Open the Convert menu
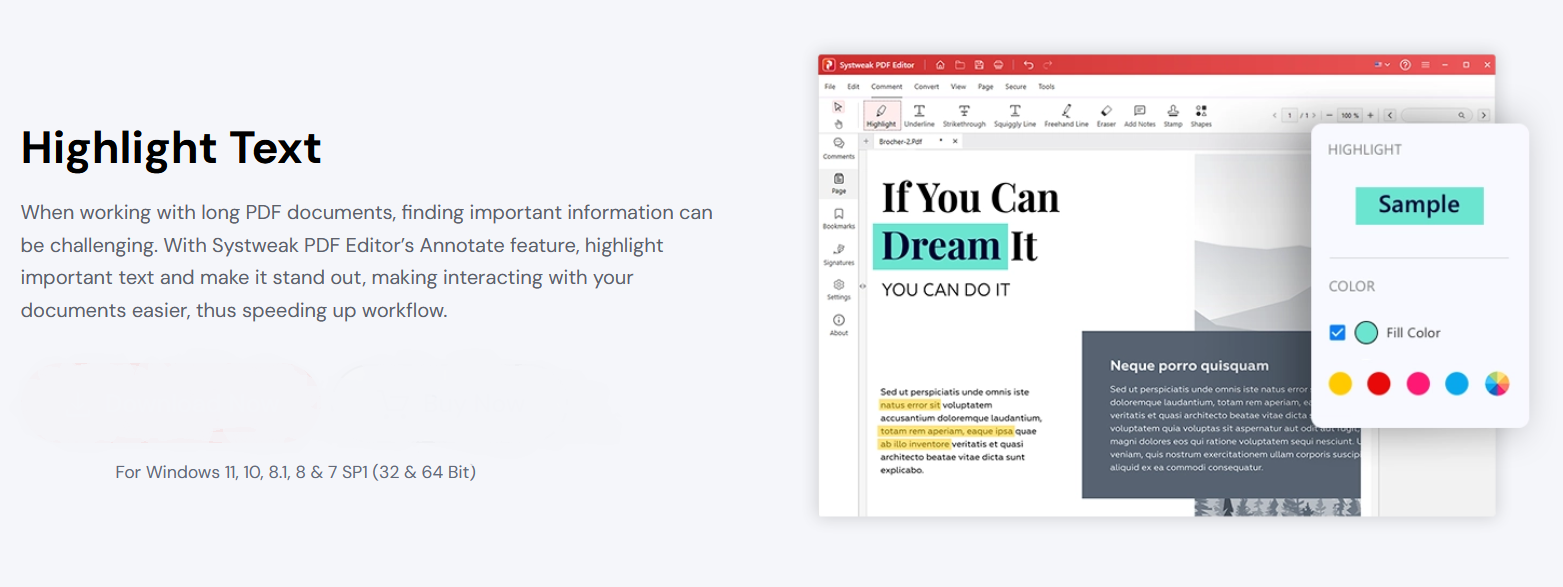Screen dimensions: 1563x587 pos(926,87)
